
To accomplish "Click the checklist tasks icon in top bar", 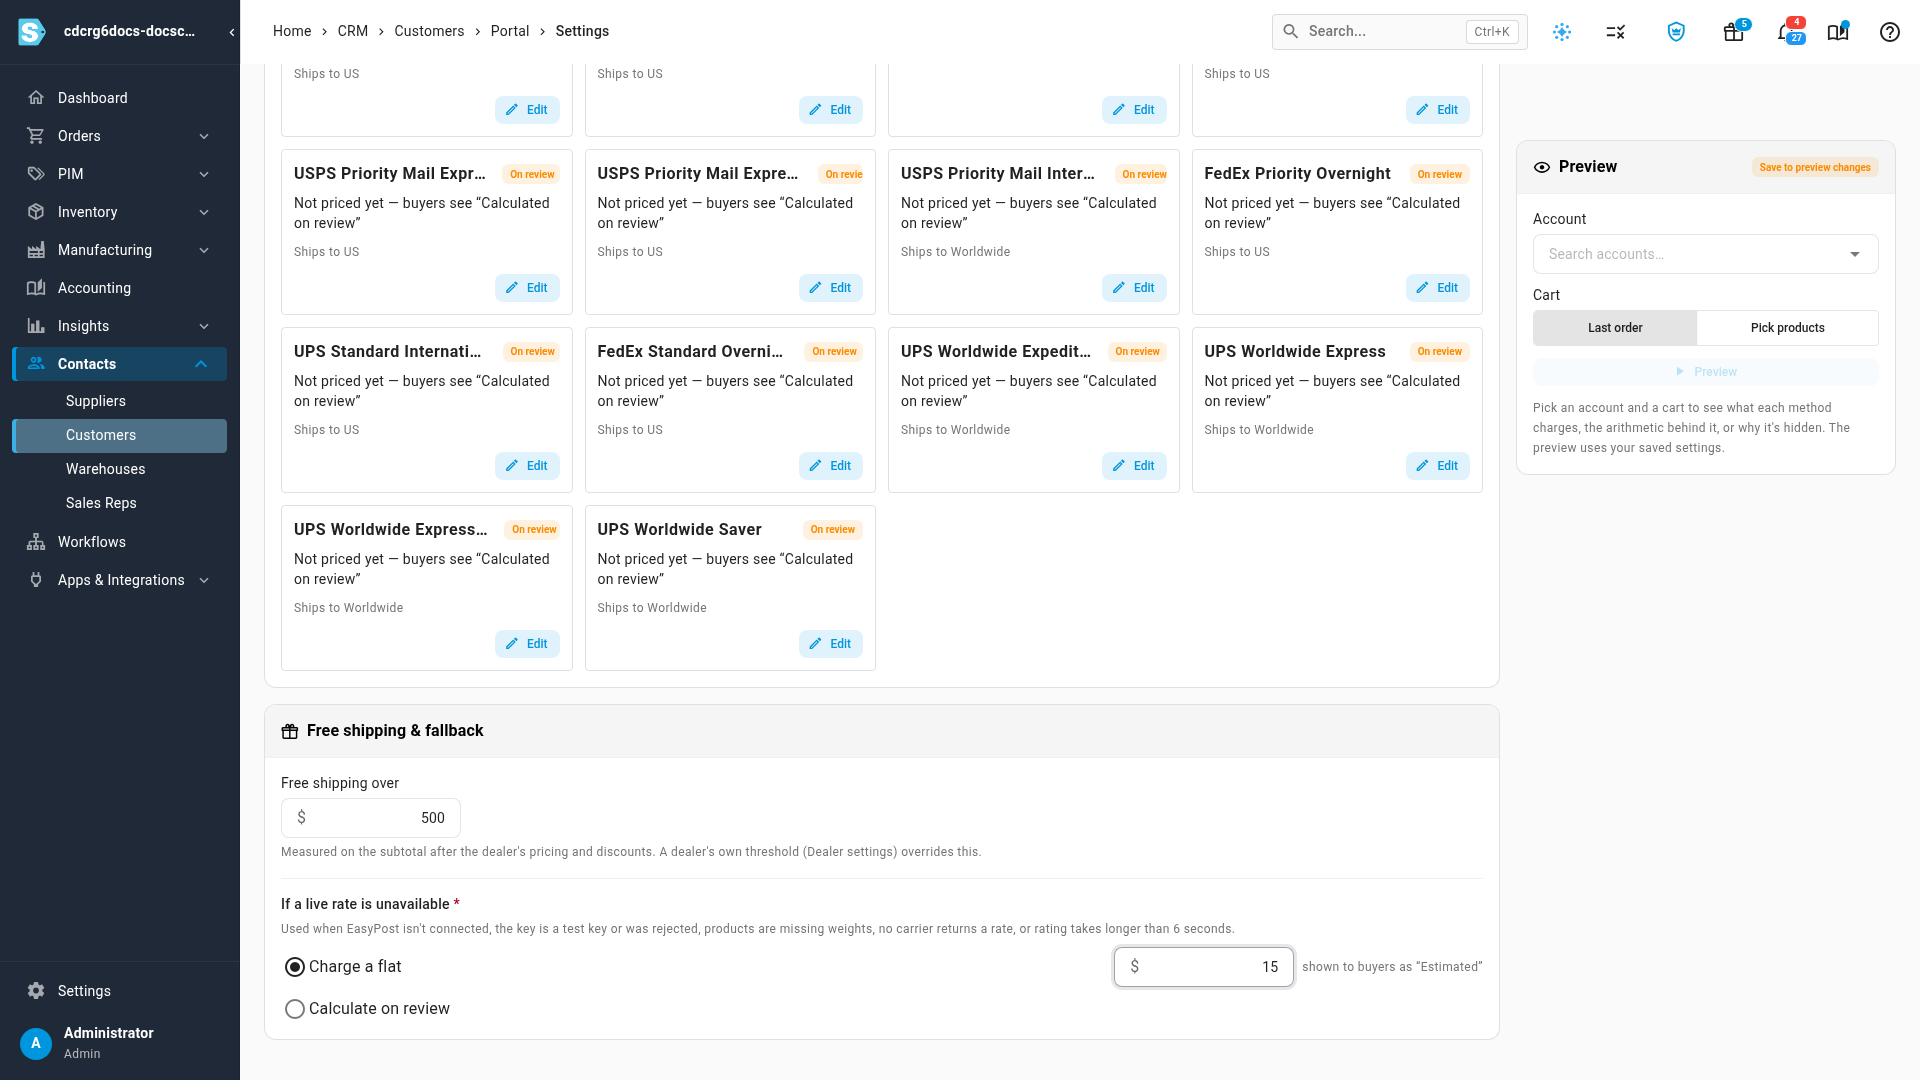I will tap(1616, 32).
